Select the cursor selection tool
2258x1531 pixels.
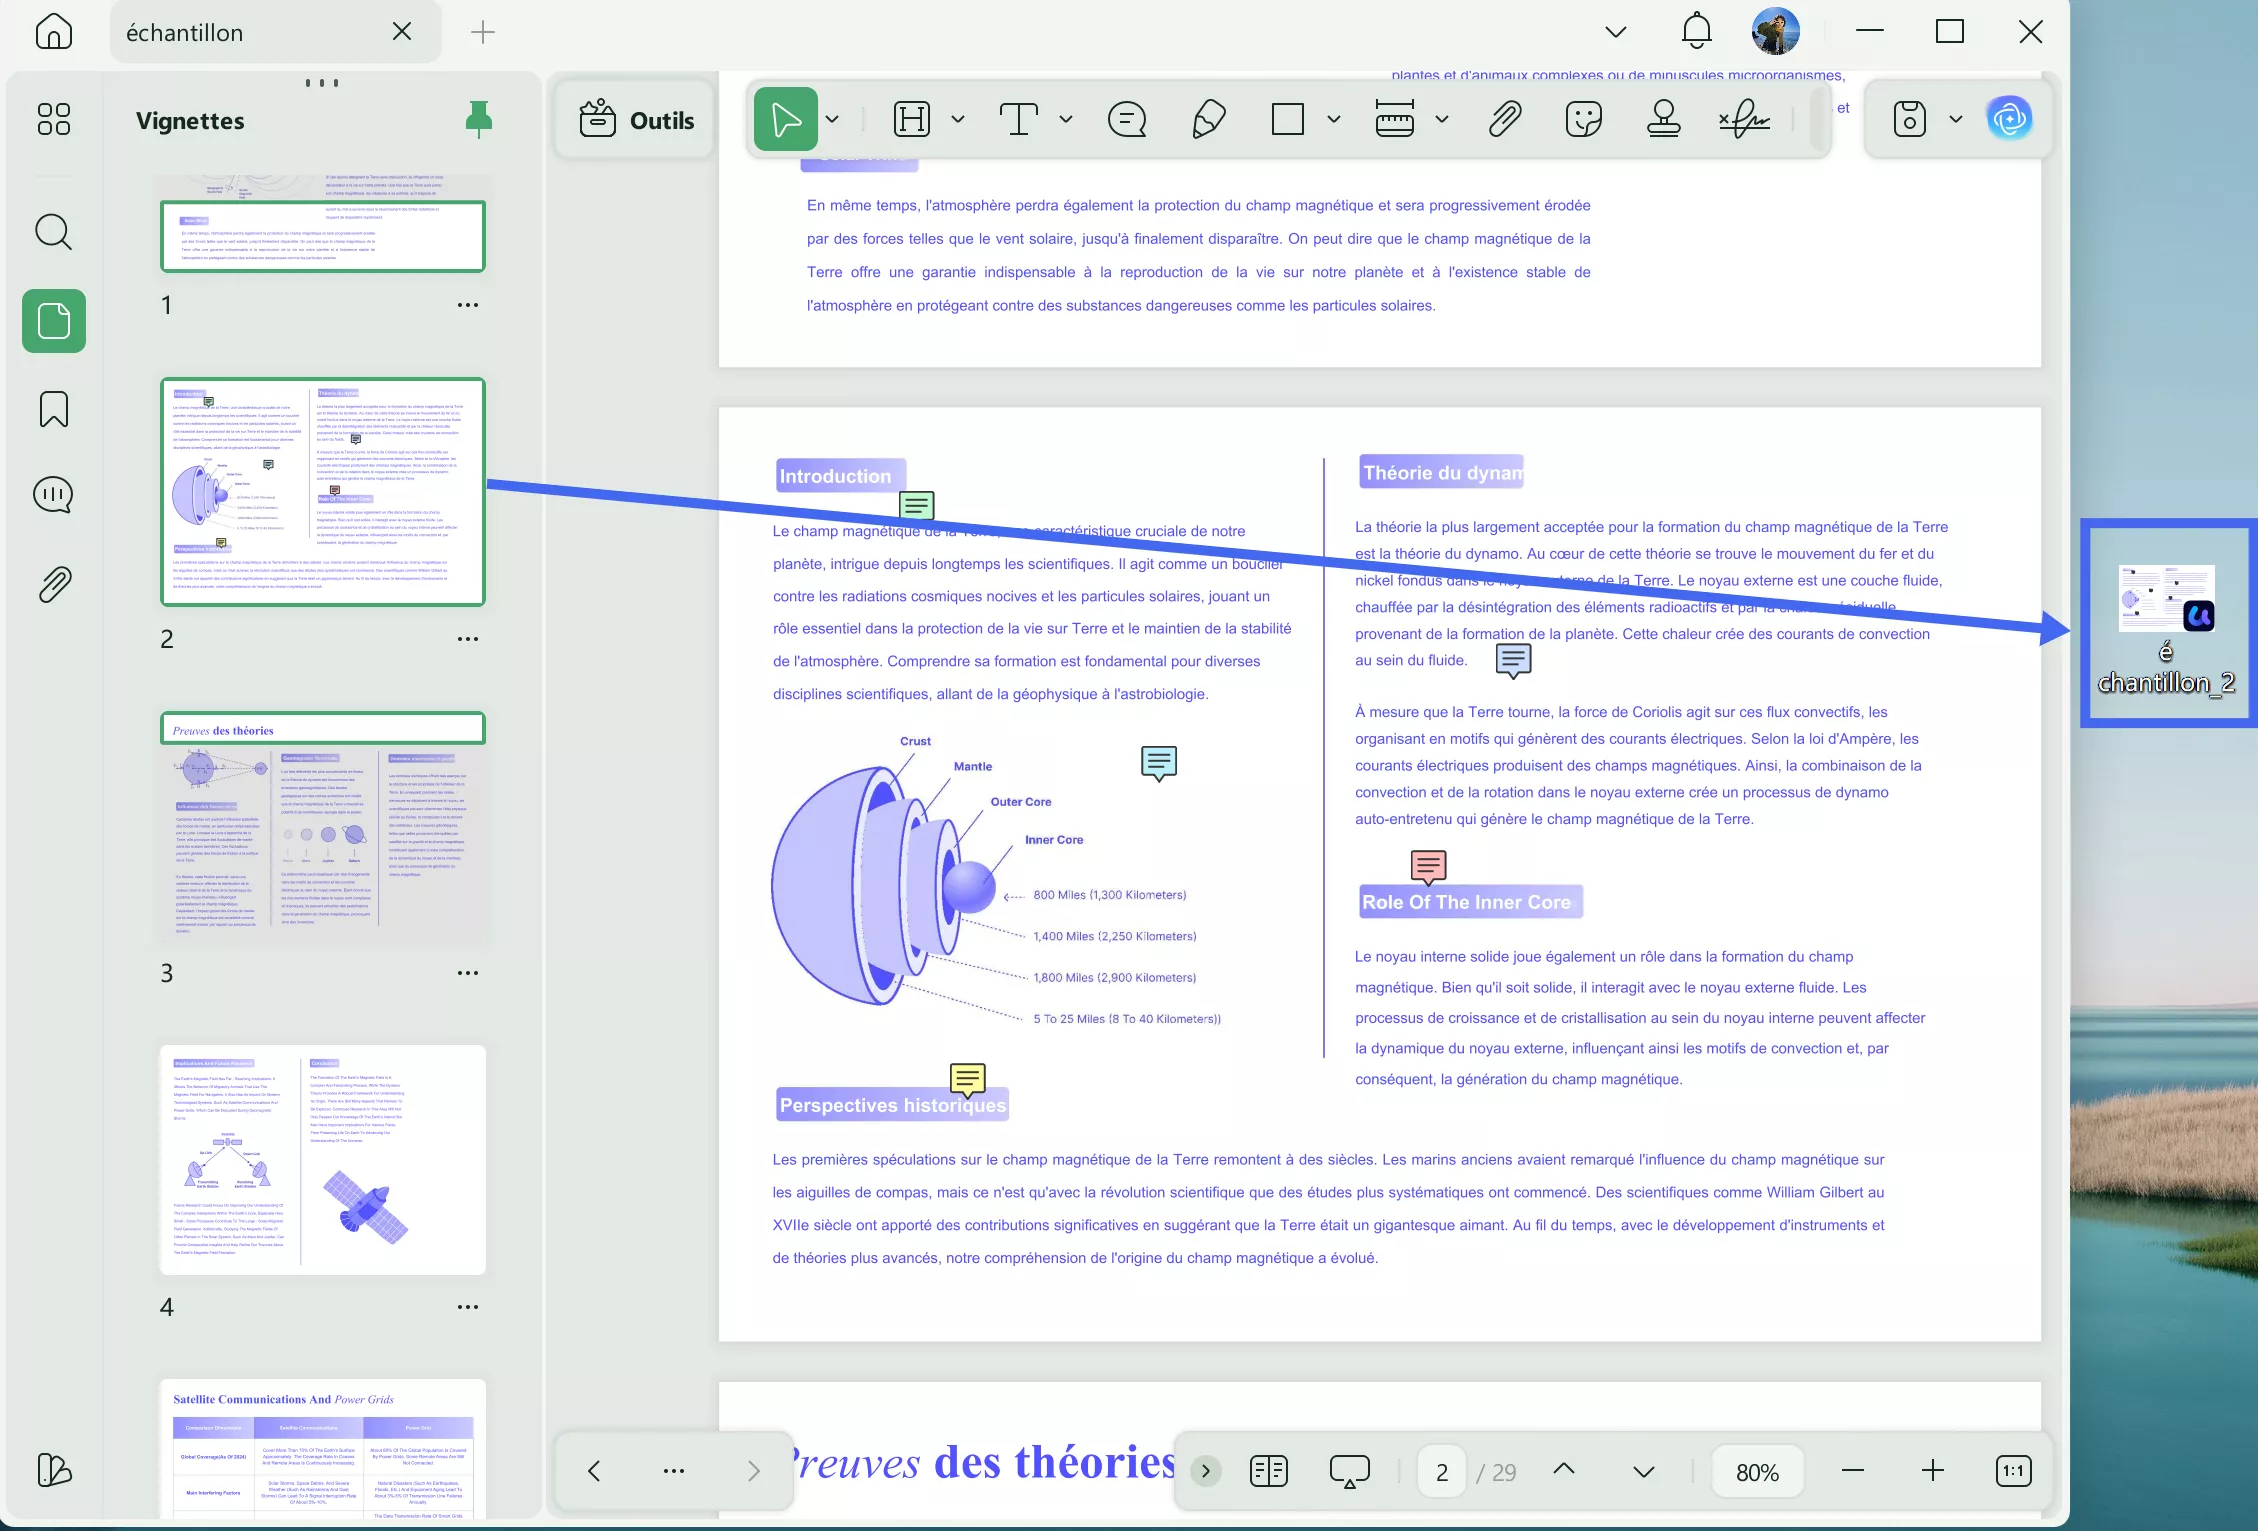point(786,119)
